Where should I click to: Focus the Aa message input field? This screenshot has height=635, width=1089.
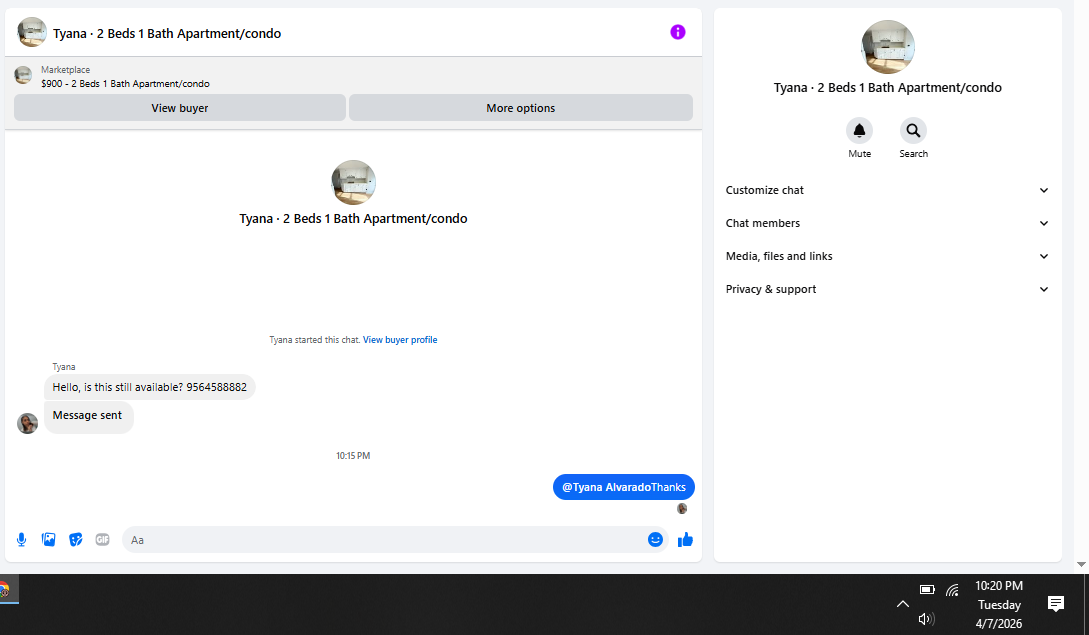pyautogui.click(x=382, y=540)
